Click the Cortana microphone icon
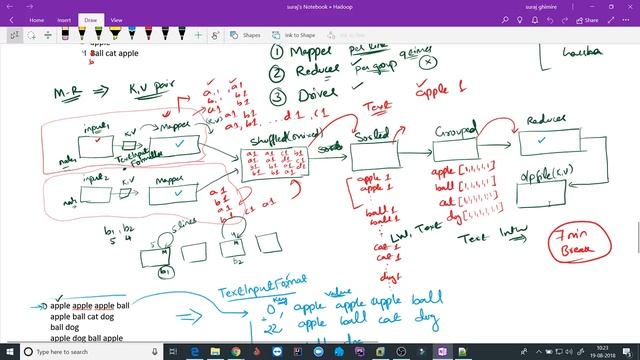The height and width of the screenshot is (360, 640). click(155, 351)
